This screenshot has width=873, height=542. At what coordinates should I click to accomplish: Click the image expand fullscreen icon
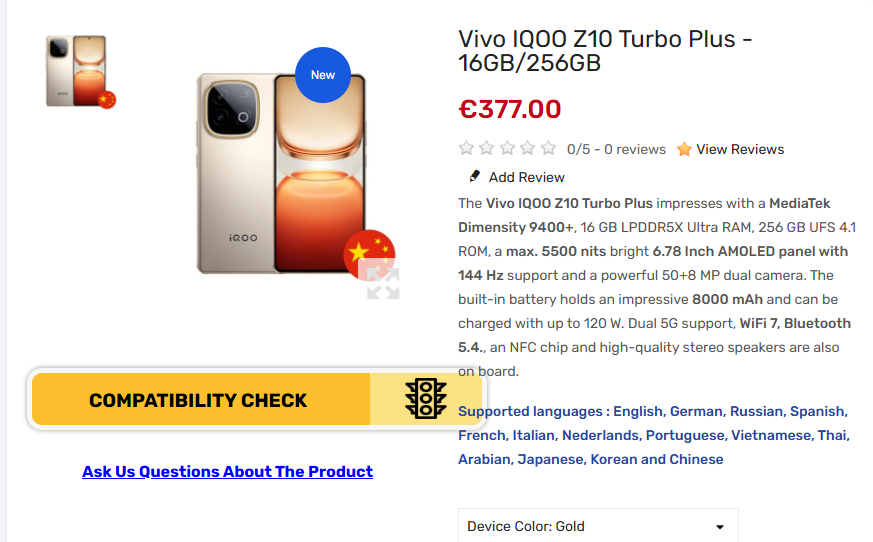[383, 283]
